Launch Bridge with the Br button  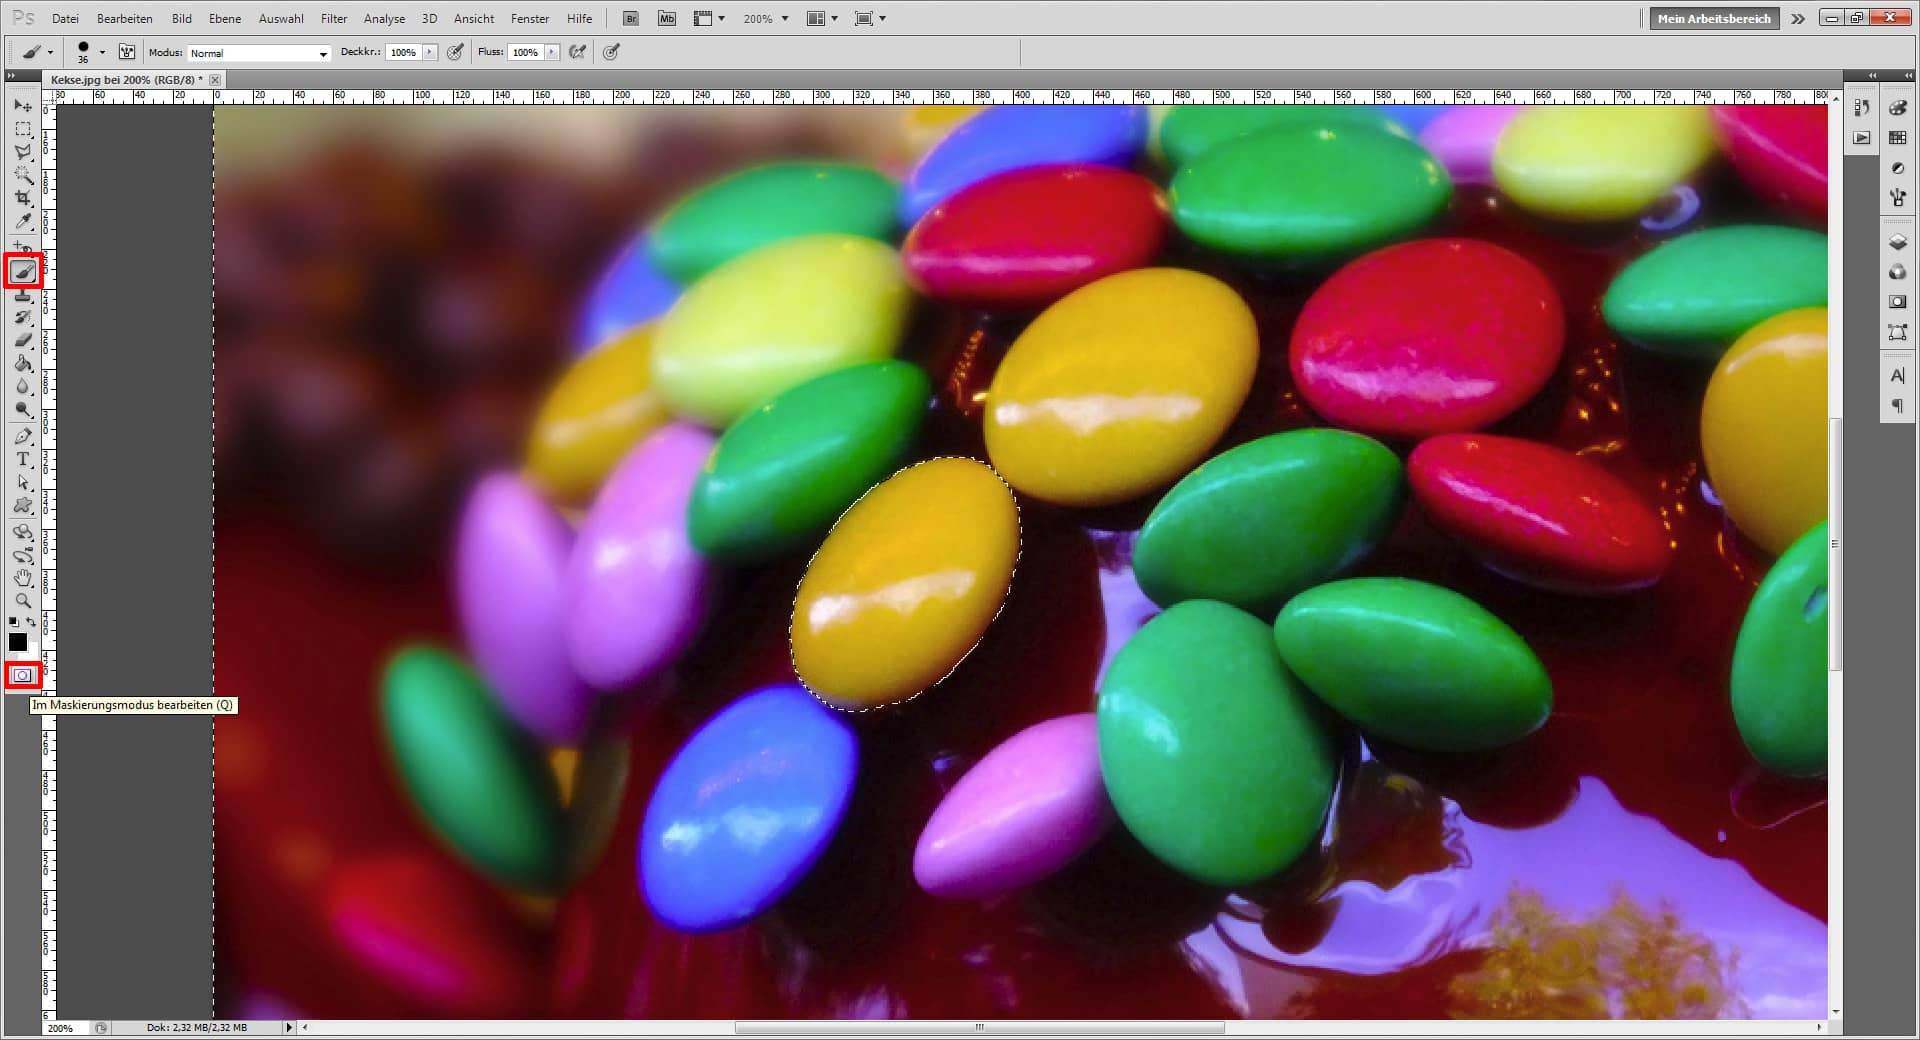(x=631, y=18)
